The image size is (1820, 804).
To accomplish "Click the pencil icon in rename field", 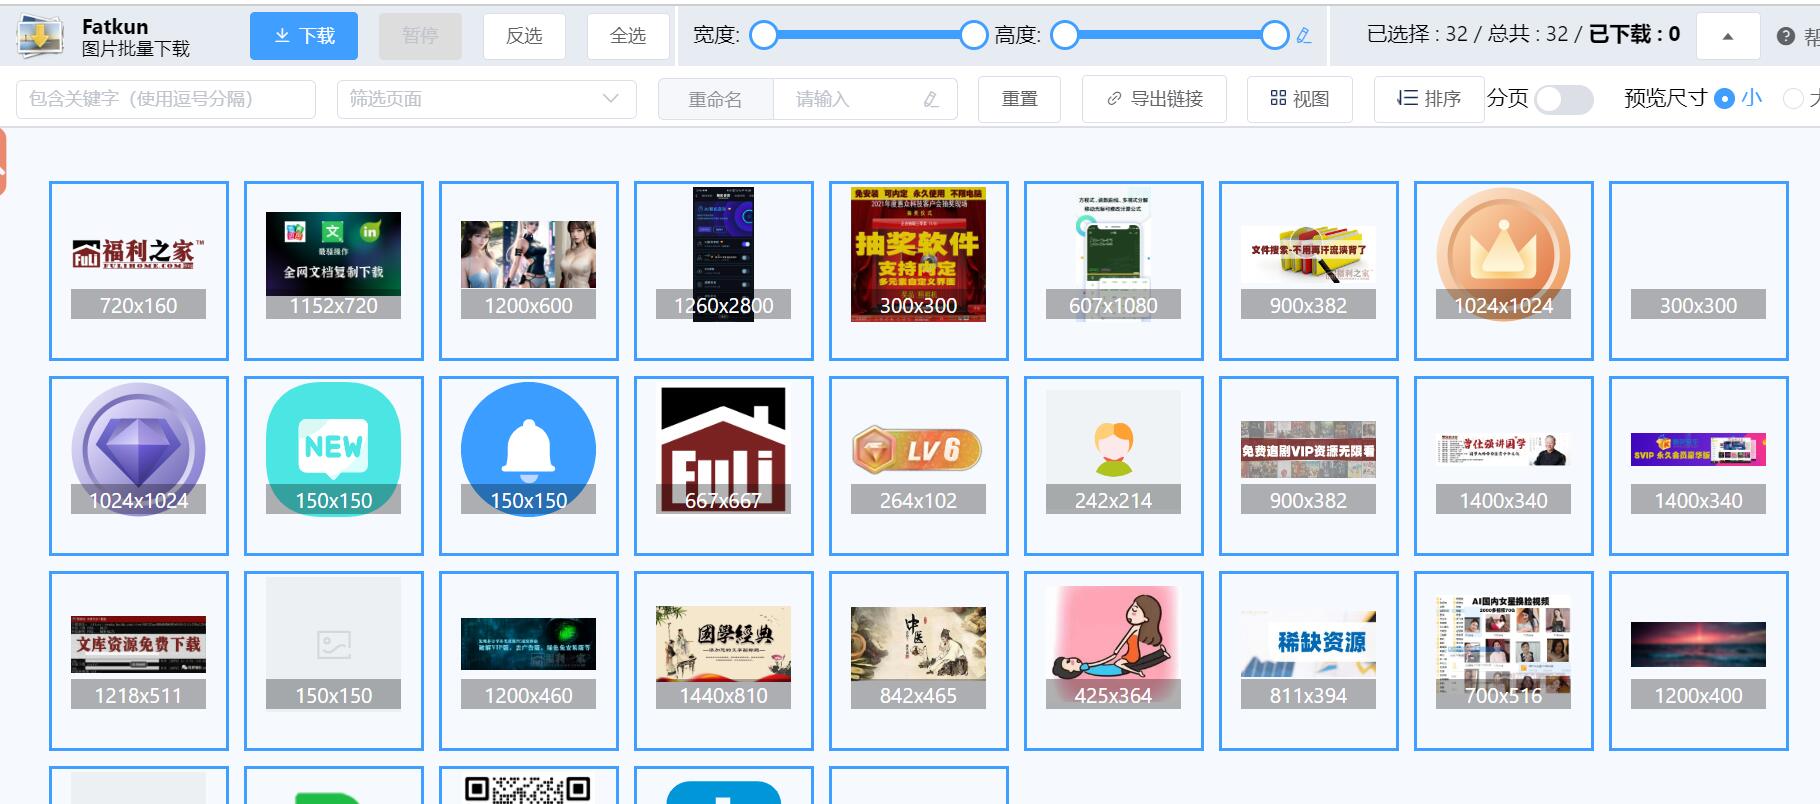I will click(931, 99).
